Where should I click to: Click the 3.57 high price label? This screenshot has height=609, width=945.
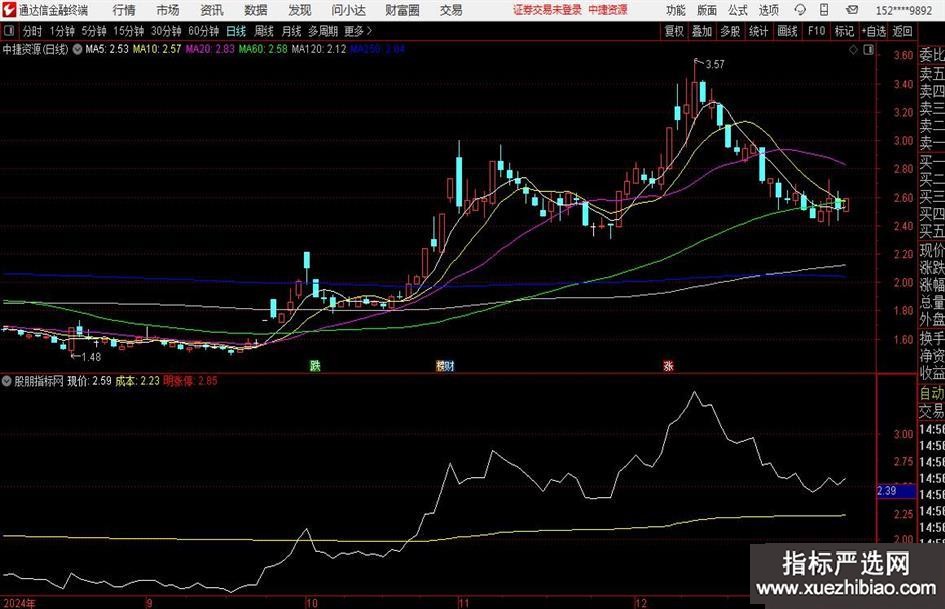[715, 65]
